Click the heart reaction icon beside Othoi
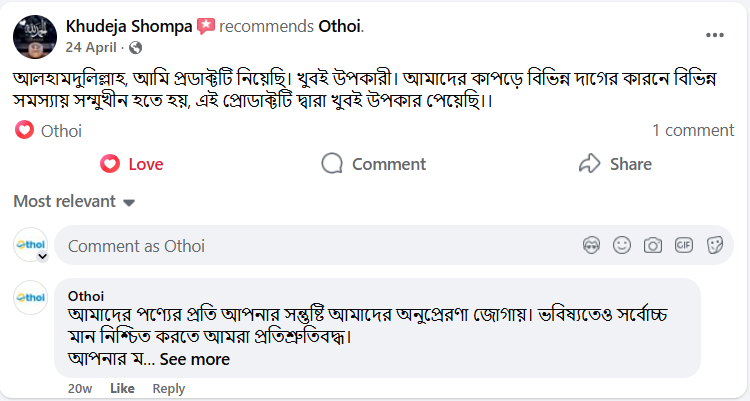750x401 pixels. (x=24, y=130)
